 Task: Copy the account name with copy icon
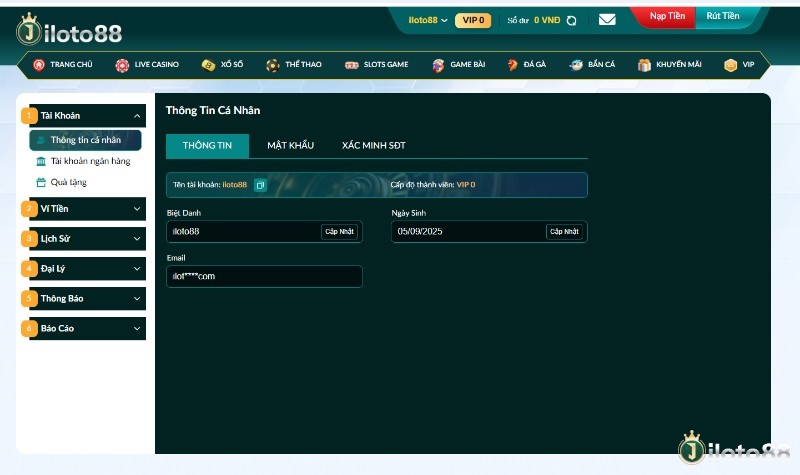pyautogui.click(x=260, y=185)
